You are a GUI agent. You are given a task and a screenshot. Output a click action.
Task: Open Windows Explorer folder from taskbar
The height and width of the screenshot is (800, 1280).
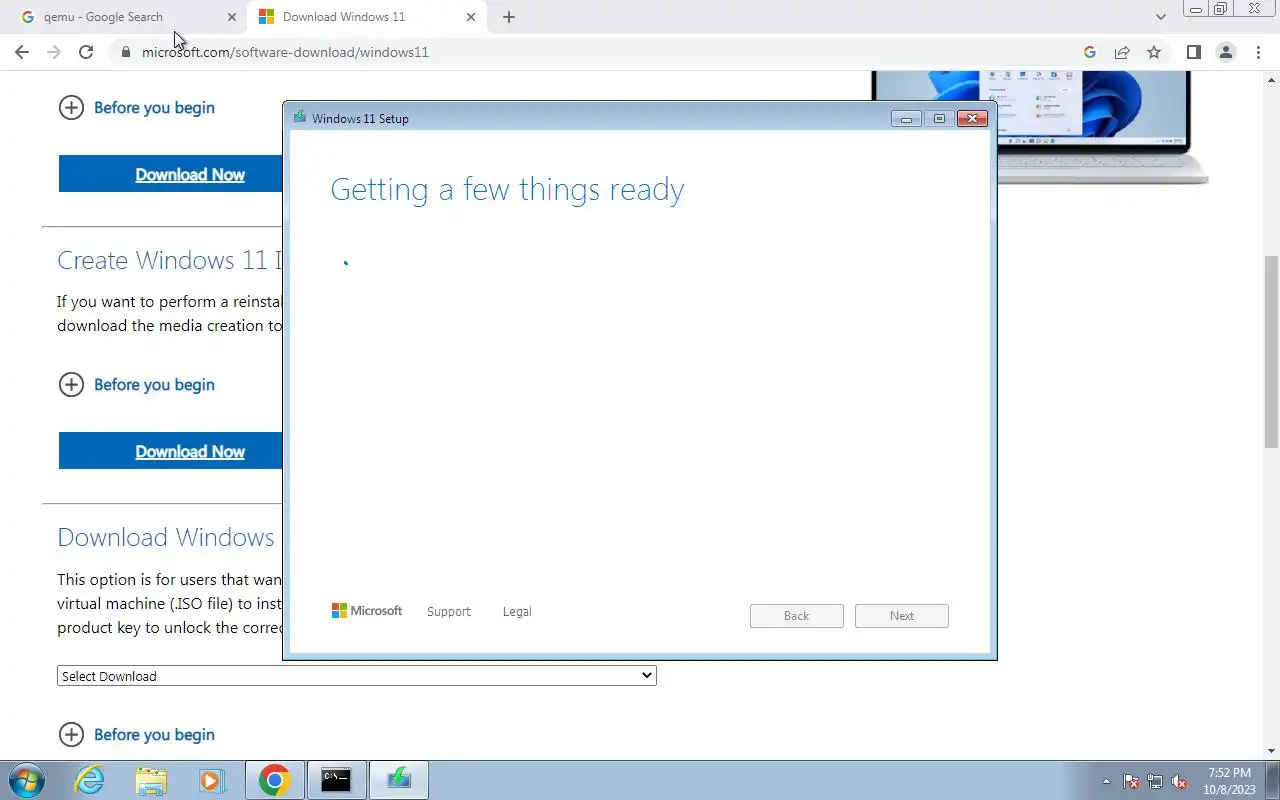click(x=151, y=780)
